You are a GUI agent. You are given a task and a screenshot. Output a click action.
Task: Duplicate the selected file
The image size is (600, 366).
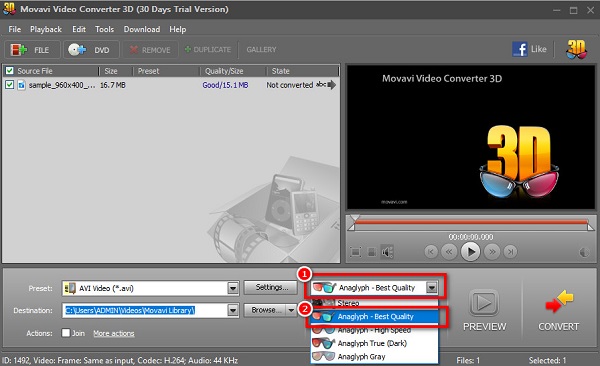pyautogui.click(x=208, y=50)
